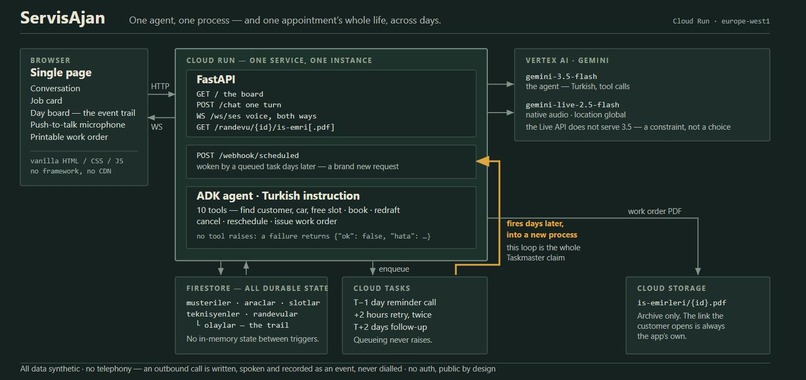This screenshot has height=380, width=806.
Task: Click 'CLOUD RUN — ONE SERVICE, ONE INSTANCE' heading
Action: click(279, 60)
